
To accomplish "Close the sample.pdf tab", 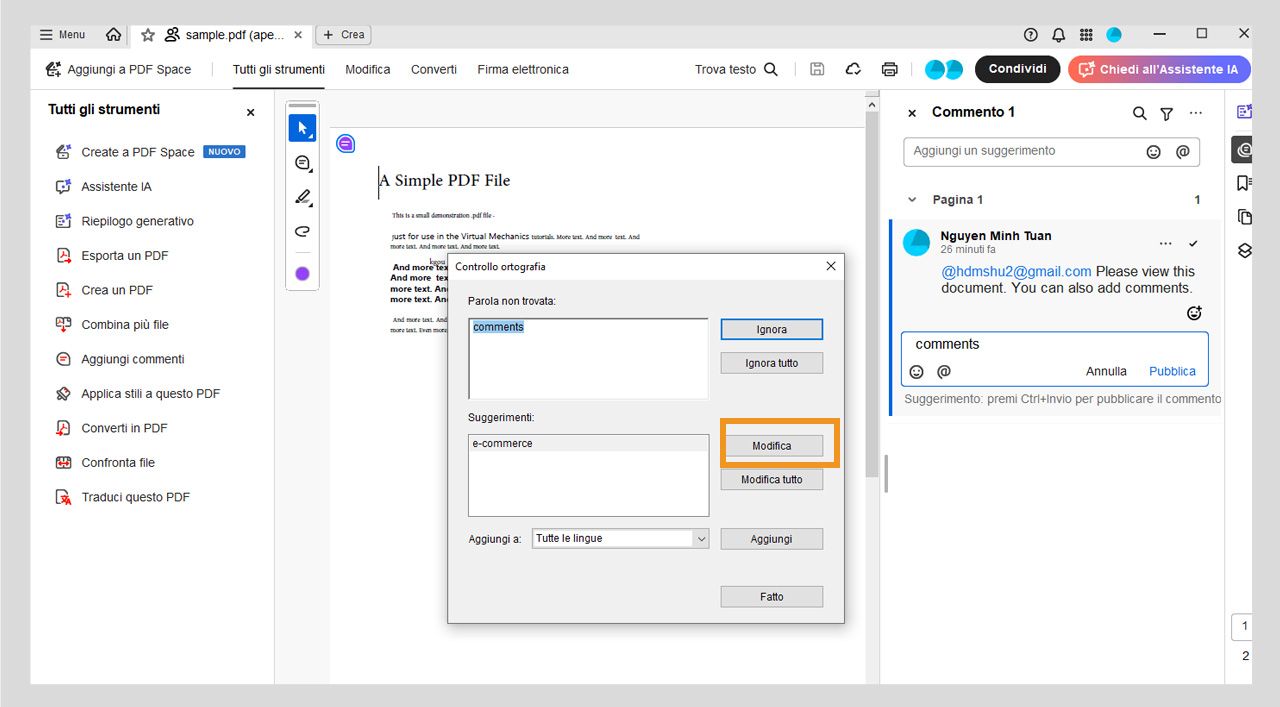I will point(298,34).
